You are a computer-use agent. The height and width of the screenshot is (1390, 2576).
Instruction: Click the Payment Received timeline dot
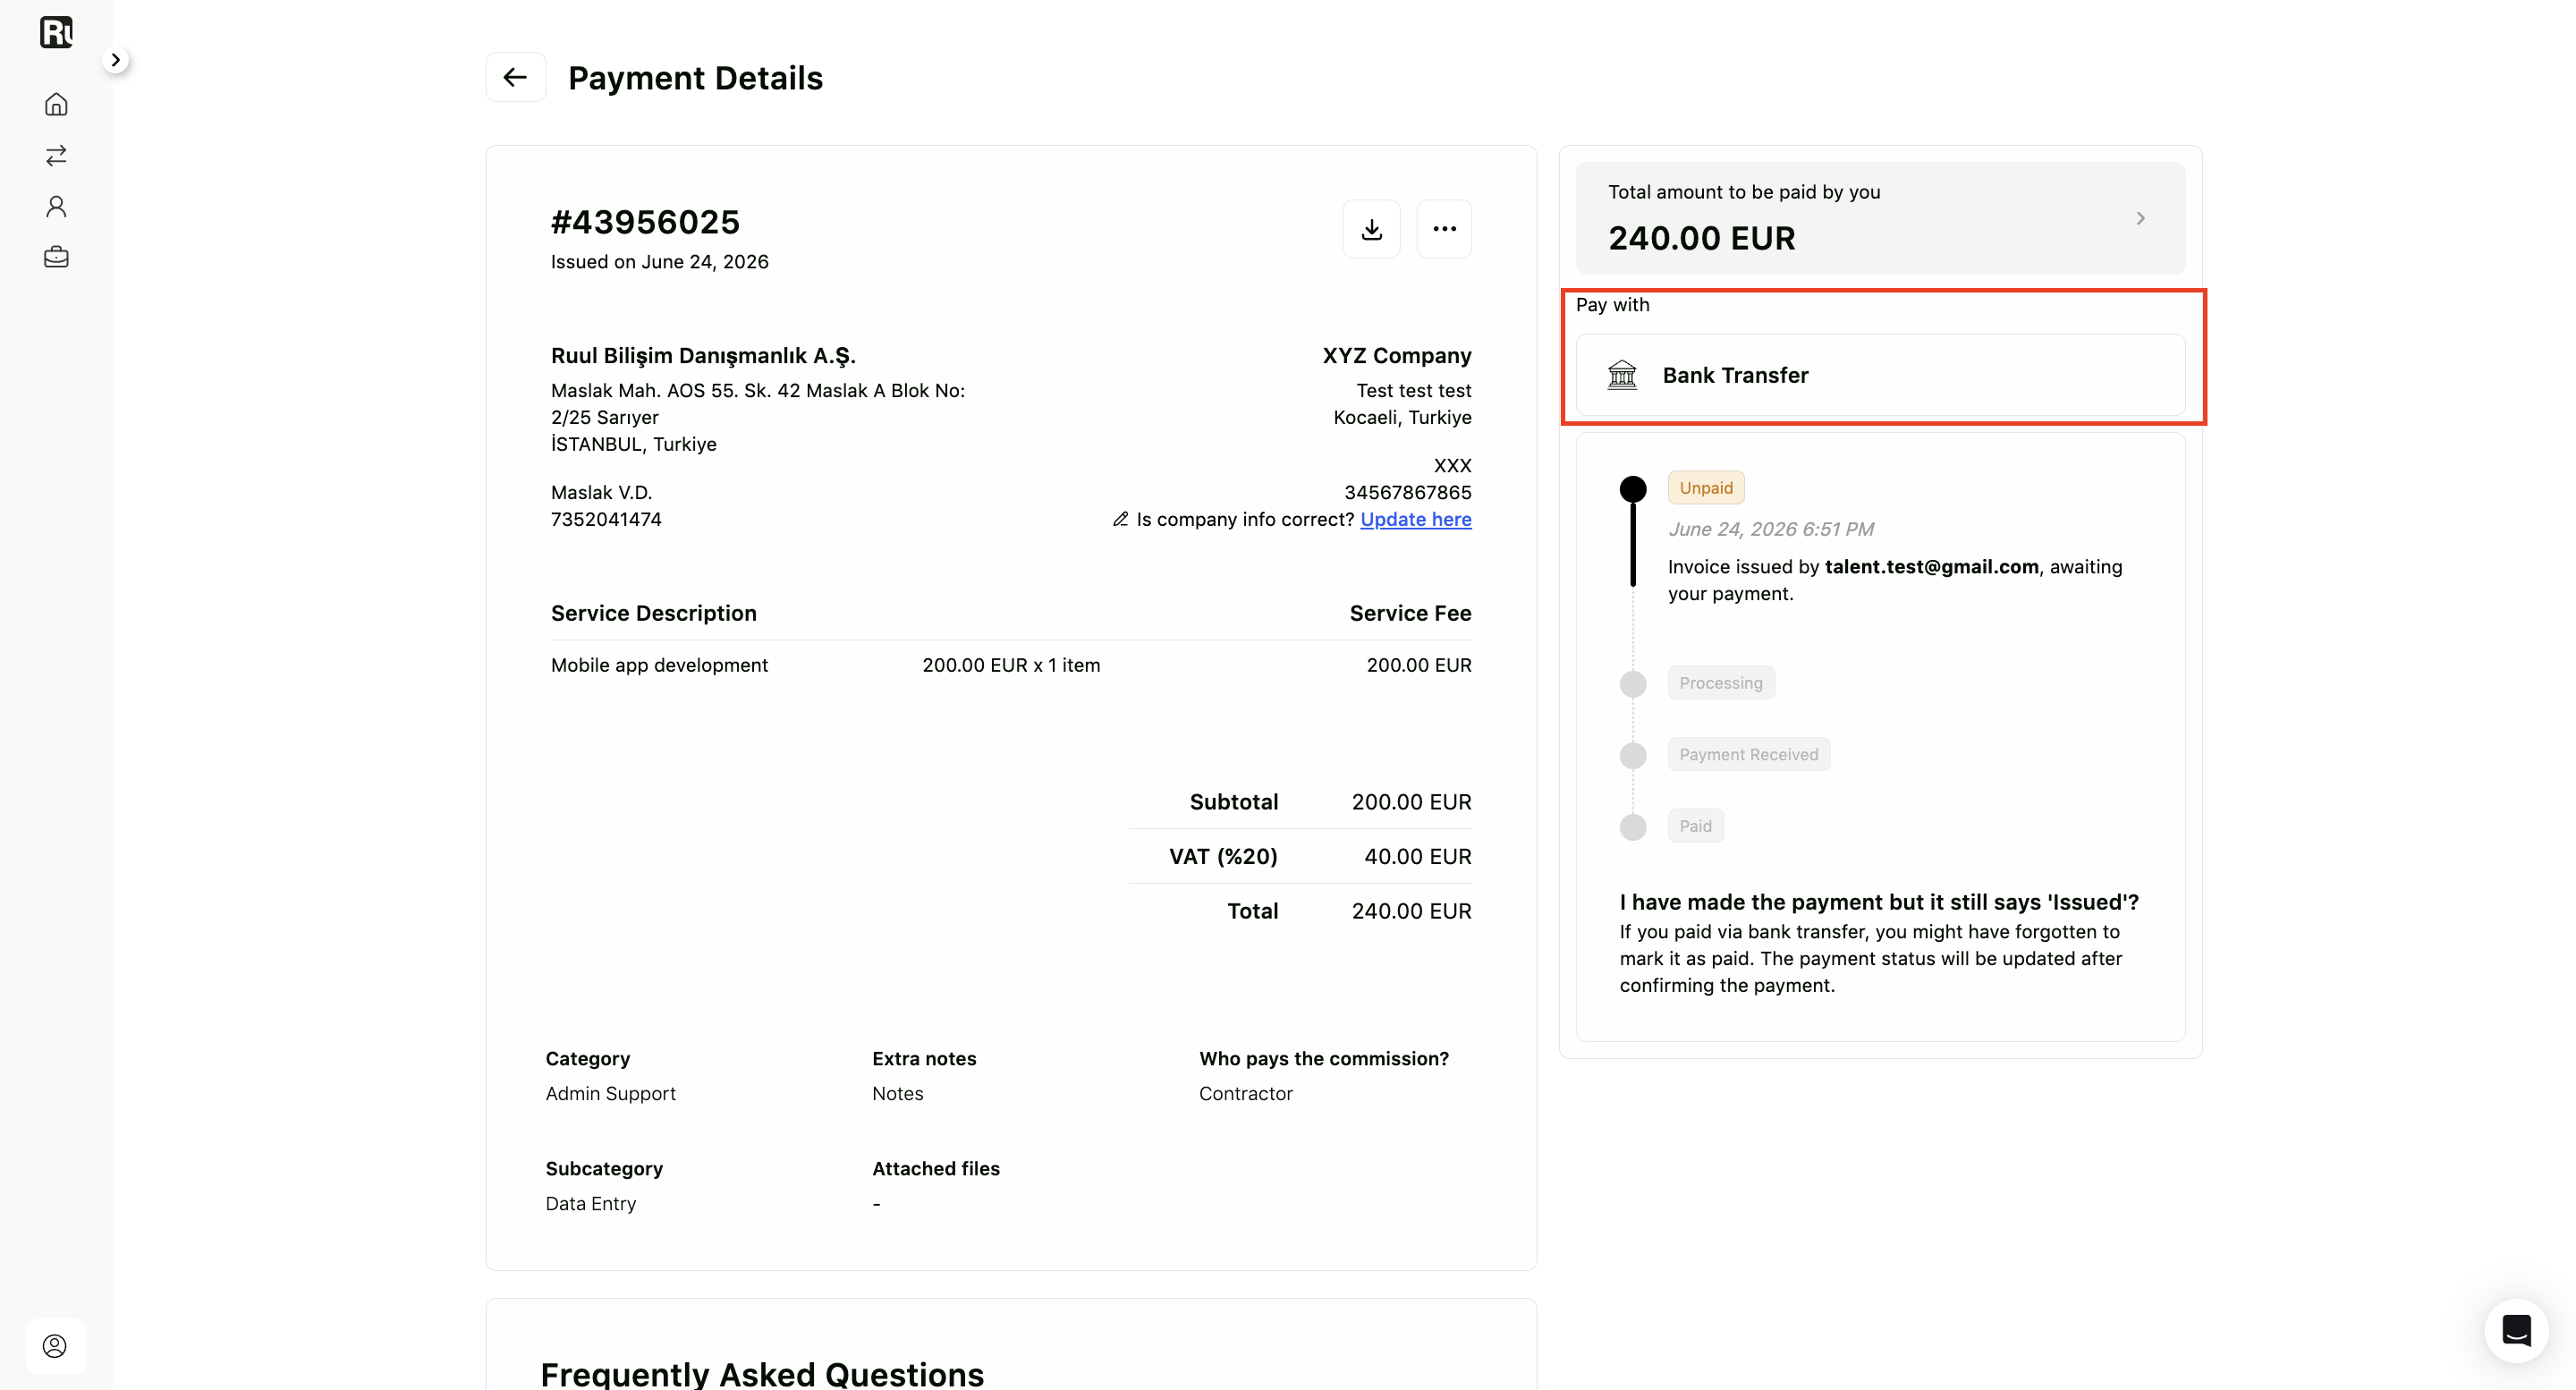coord(1633,755)
